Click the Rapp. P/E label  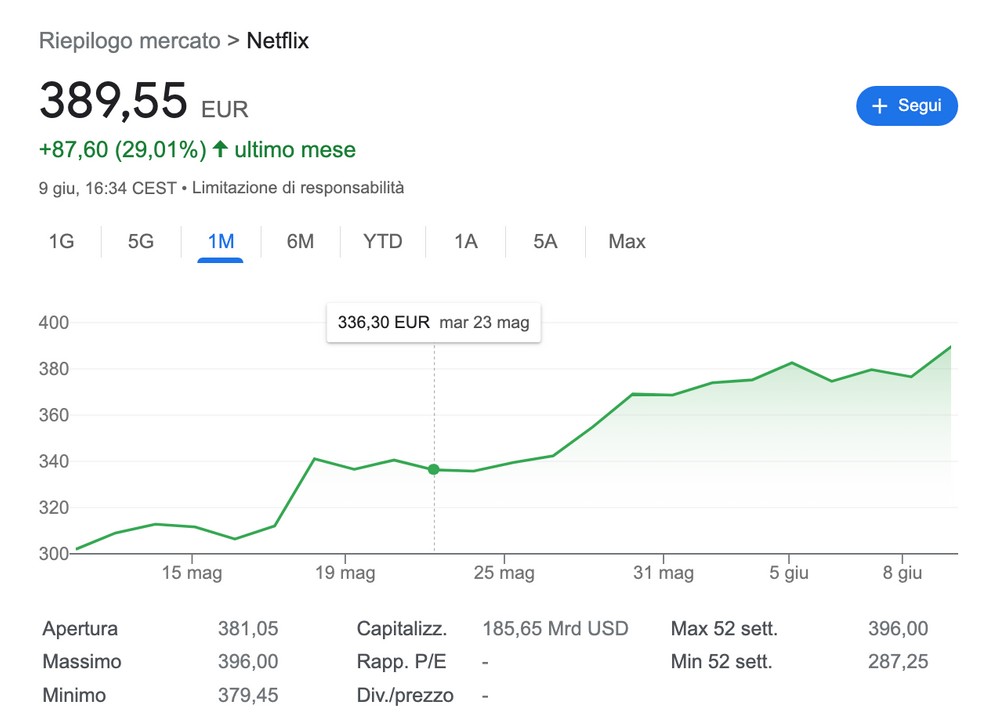pos(401,661)
